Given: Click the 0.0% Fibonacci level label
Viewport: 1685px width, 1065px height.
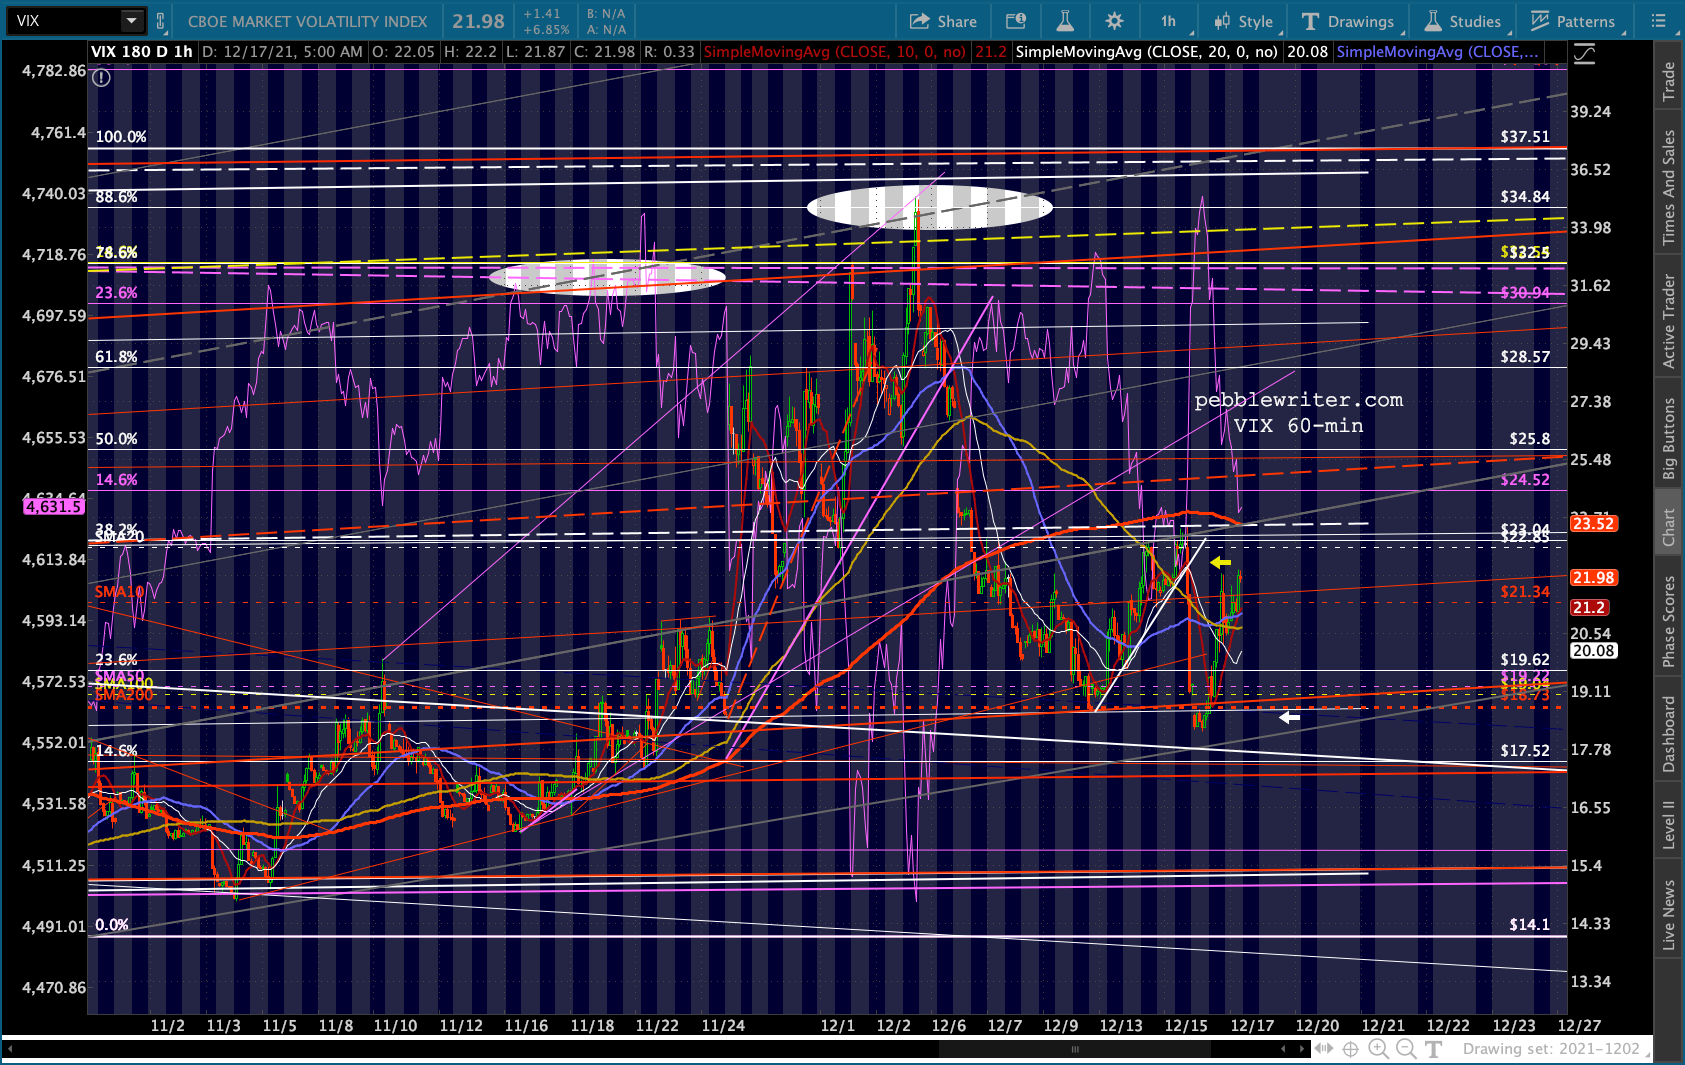Looking at the screenshot, I should tap(112, 925).
